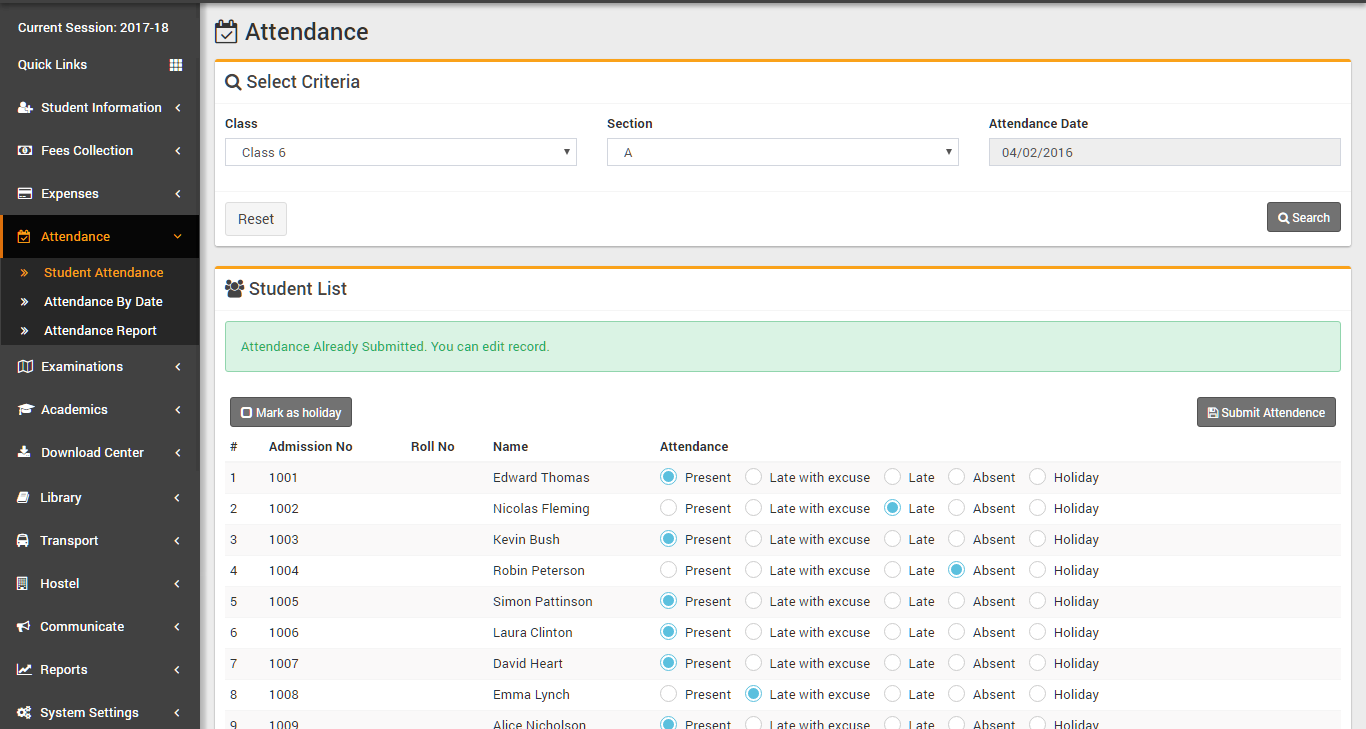
Task: Click the Examinations map icon
Action: tap(25, 367)
